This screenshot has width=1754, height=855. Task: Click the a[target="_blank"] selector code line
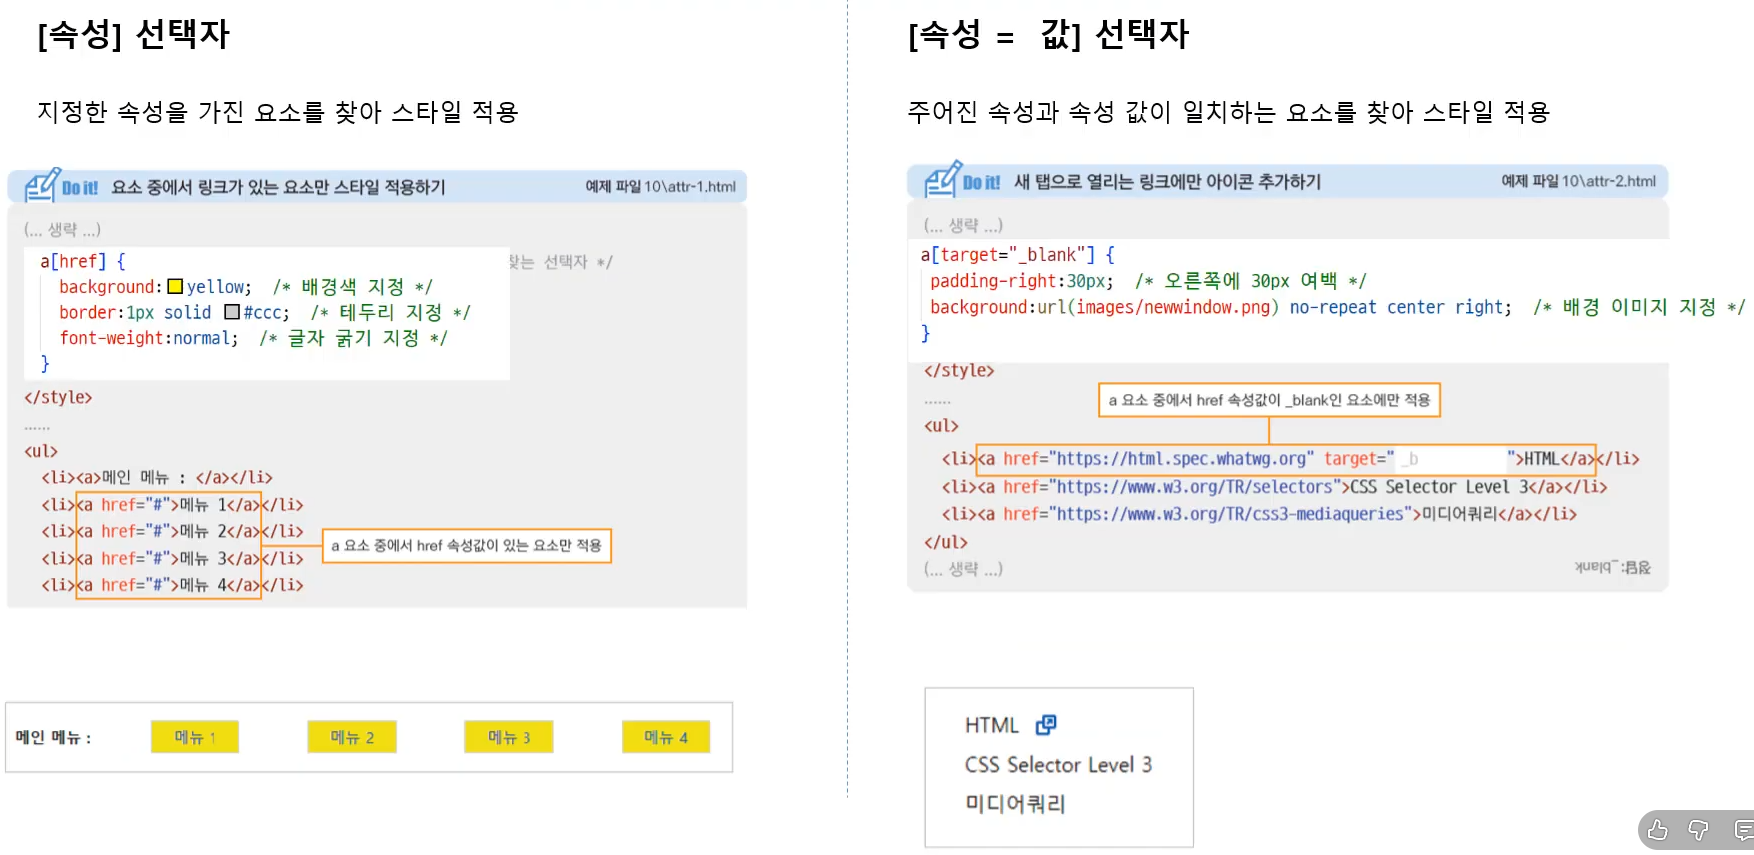pyautogui.click(x=1016, y=255)
